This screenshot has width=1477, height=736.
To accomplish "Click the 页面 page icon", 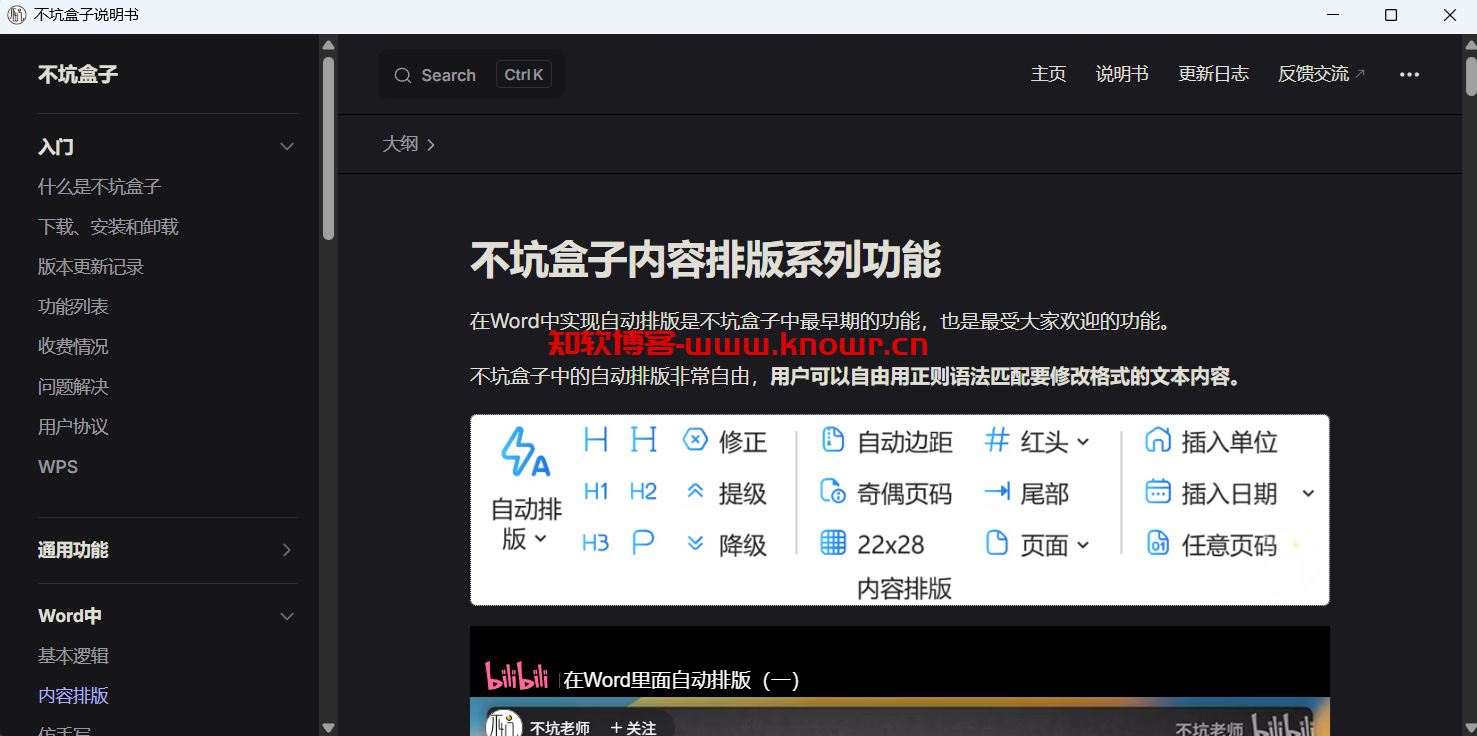I will pyautogui.click(x=997, y=543).
